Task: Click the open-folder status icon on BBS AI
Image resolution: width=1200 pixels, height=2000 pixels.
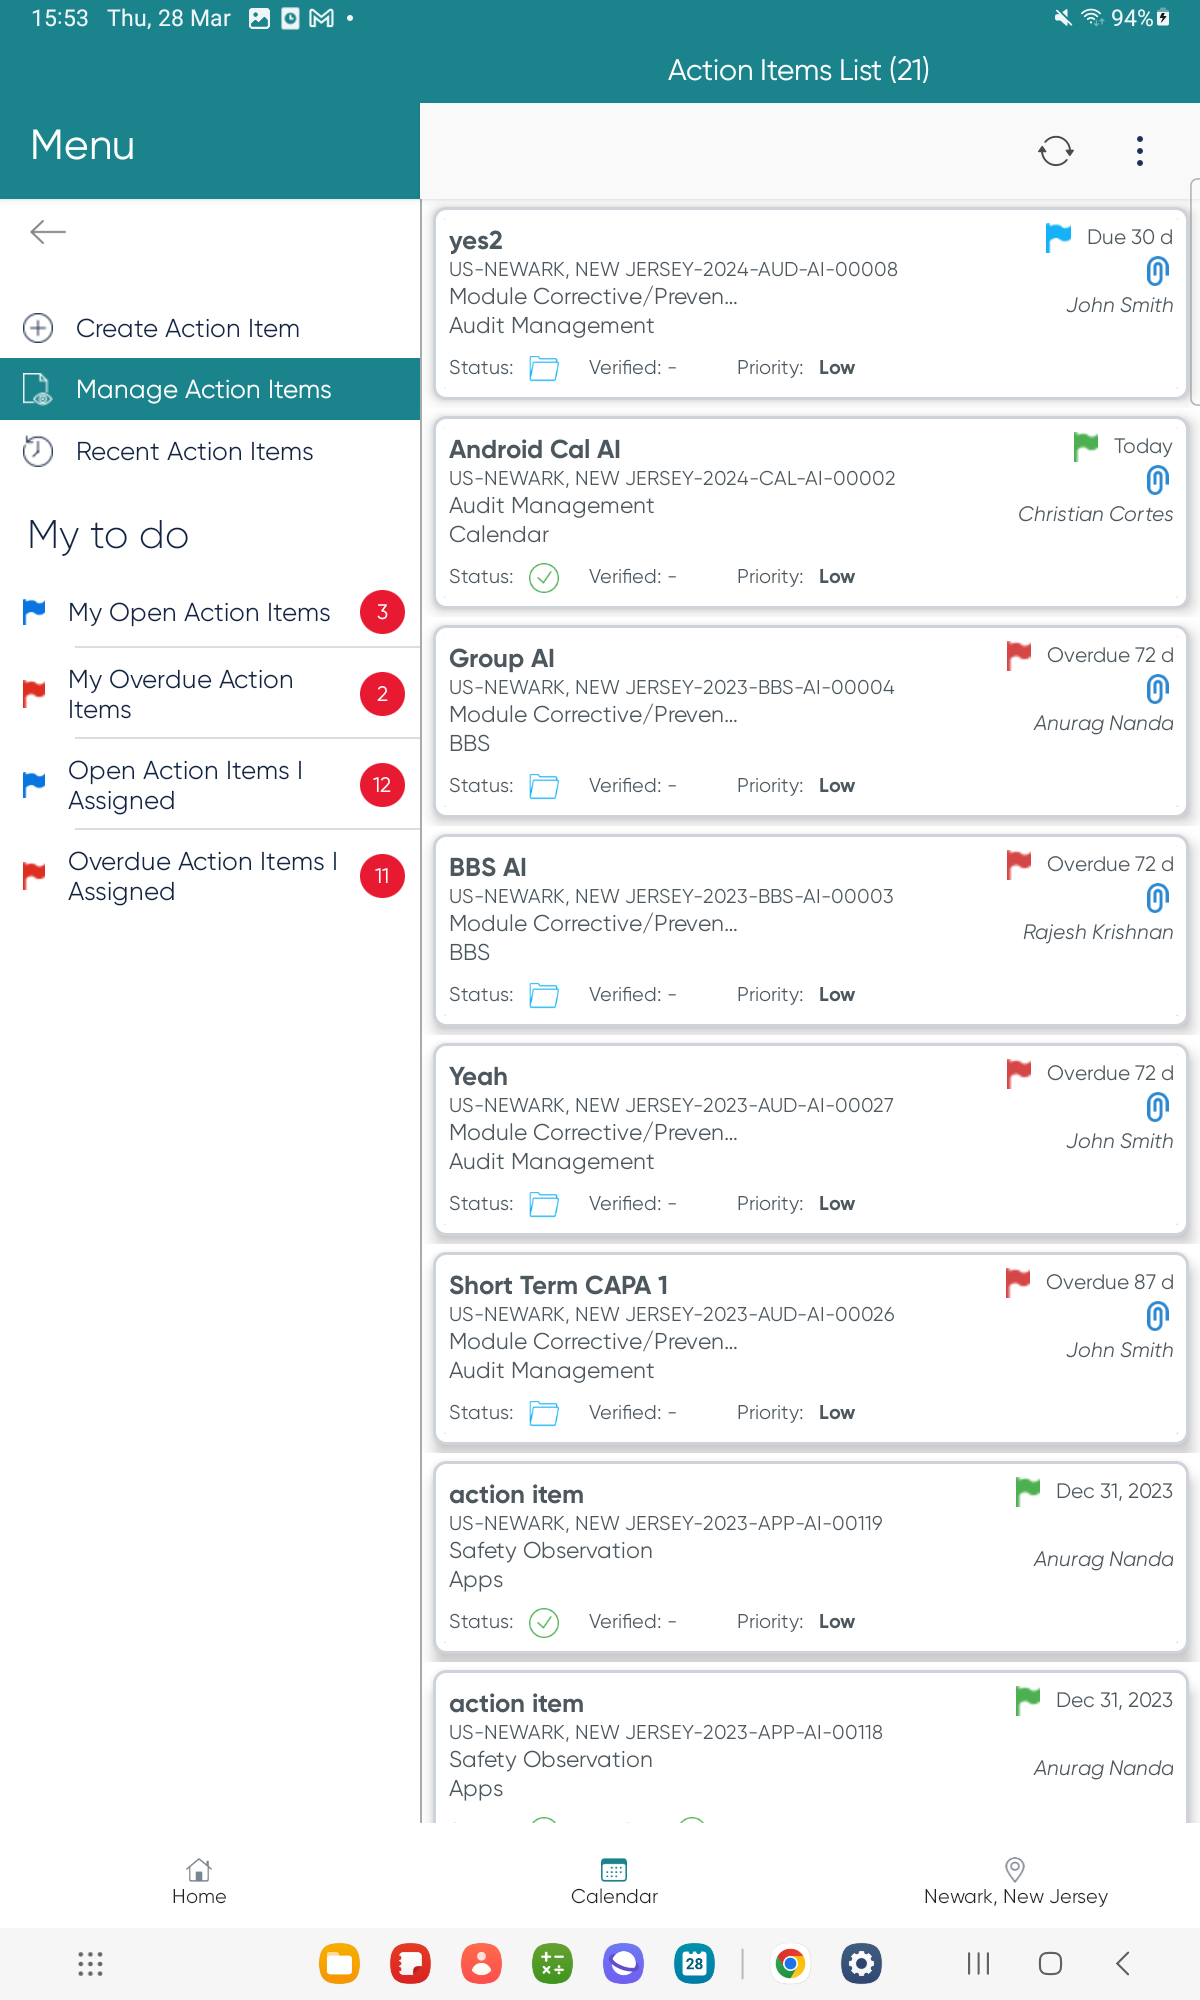Action: coord(544,995)
